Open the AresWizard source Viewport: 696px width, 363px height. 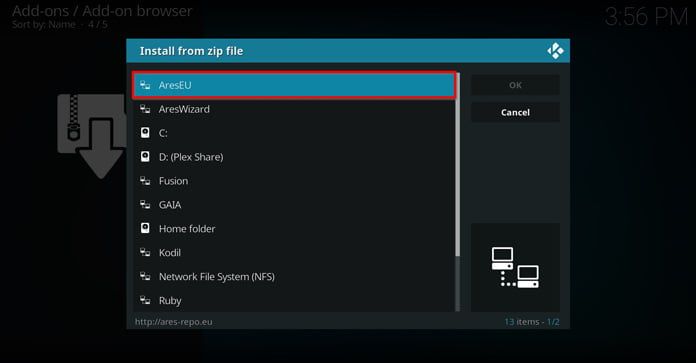click(x=294, y=109)
